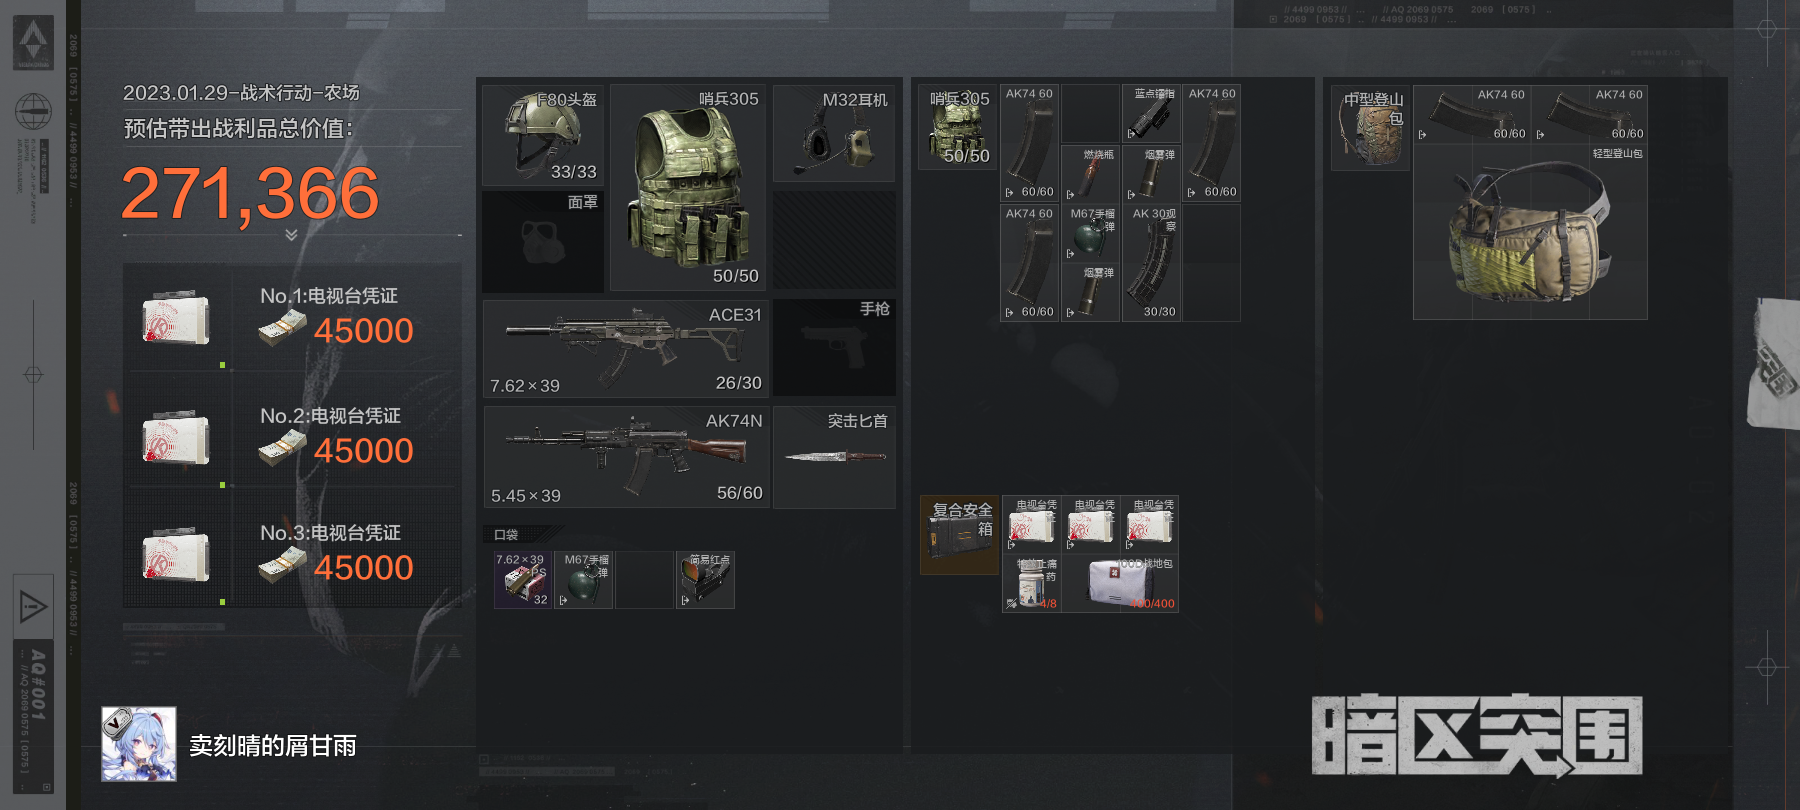This screenshot has height=810, width=1800.
Task: Click the AK74 60 magazine beside the 中型登山包 icon
Action: tap(1472, 114)
